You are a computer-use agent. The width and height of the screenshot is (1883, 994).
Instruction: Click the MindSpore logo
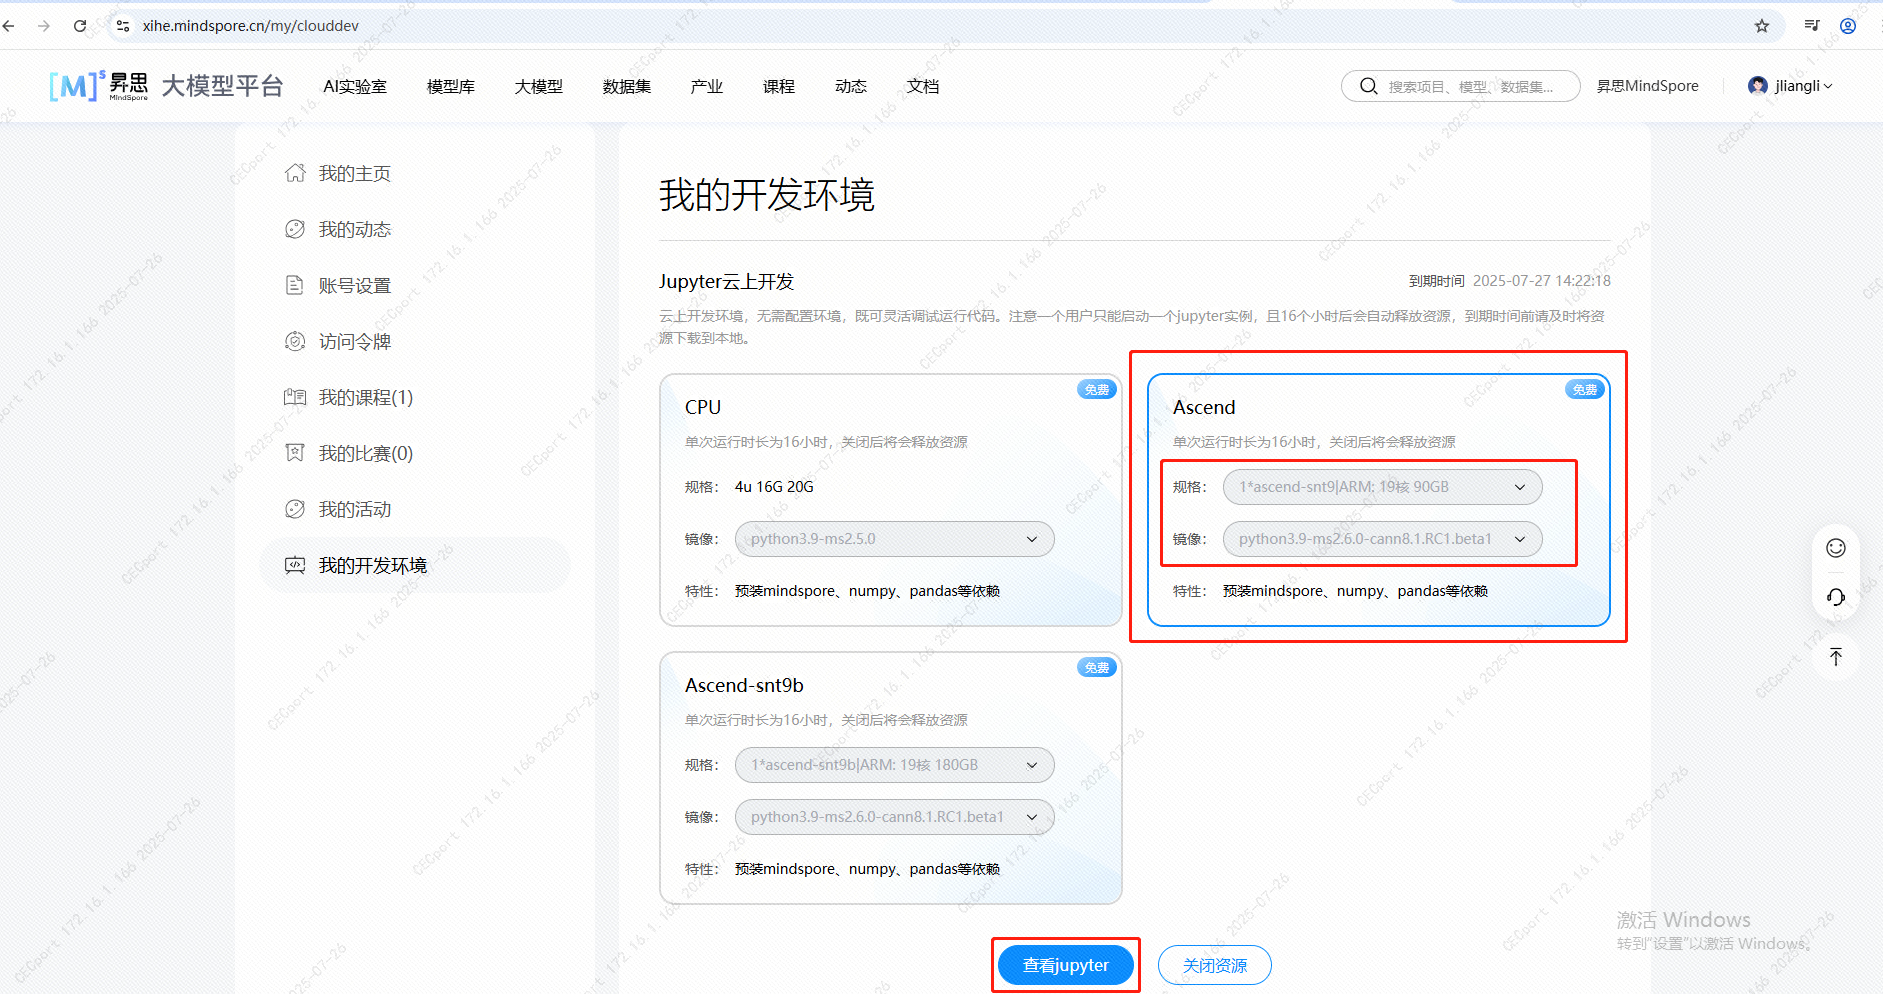(x=98, y=86)
